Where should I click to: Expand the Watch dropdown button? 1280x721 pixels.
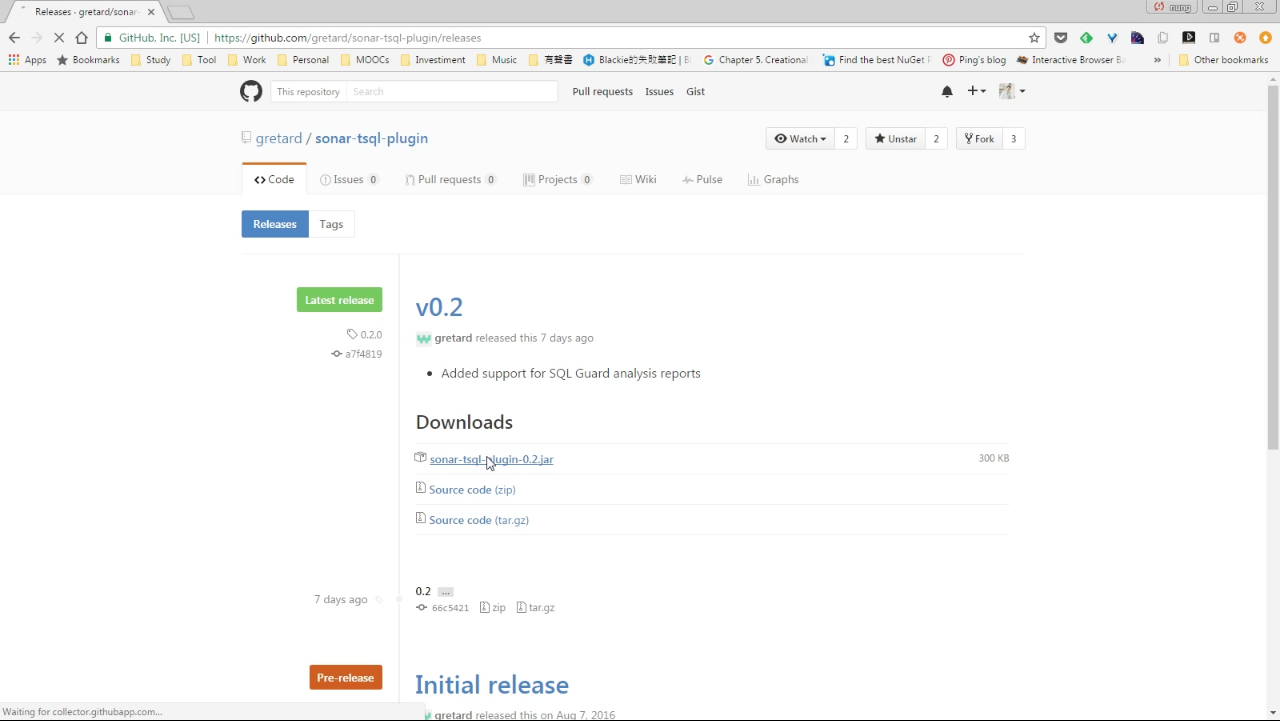(x=800, y=139)
